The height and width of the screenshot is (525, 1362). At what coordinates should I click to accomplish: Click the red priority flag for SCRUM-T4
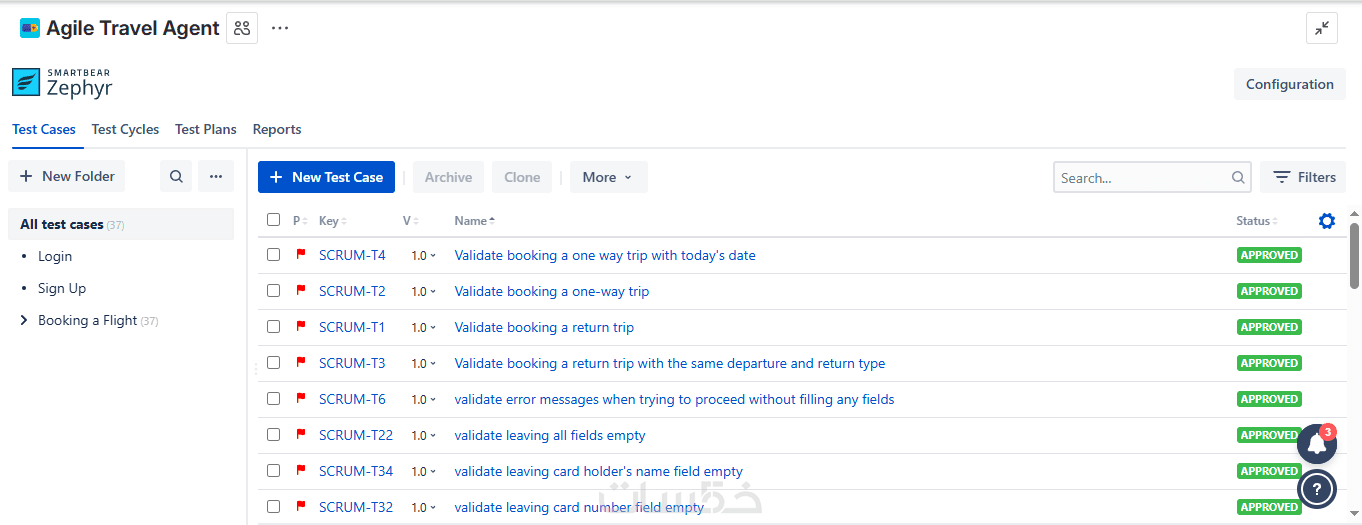(x=300, y=255)
